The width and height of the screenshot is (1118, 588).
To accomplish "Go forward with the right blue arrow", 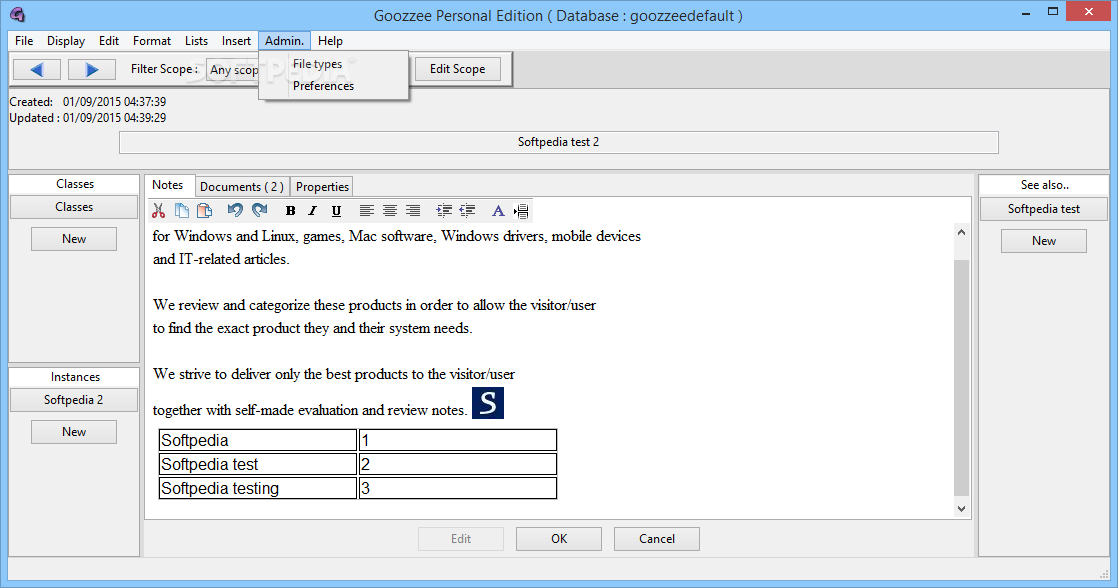I will pos(91,69).
